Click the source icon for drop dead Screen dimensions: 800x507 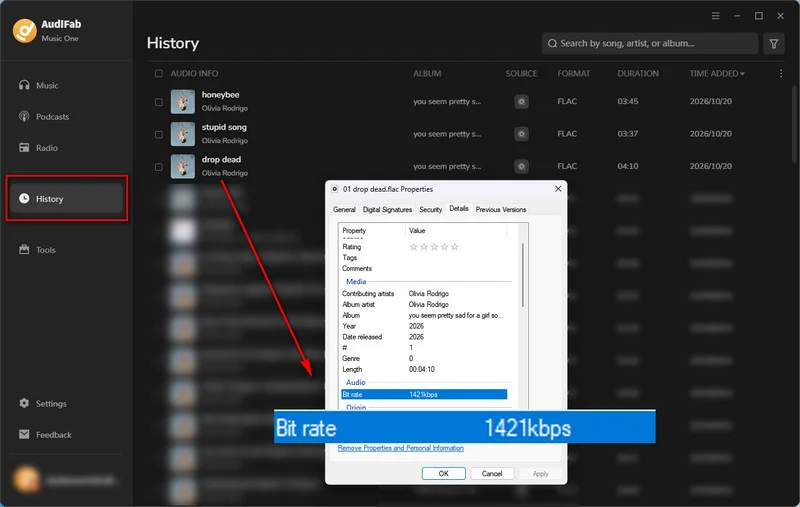pyautogui.click(x=521, y=166)
